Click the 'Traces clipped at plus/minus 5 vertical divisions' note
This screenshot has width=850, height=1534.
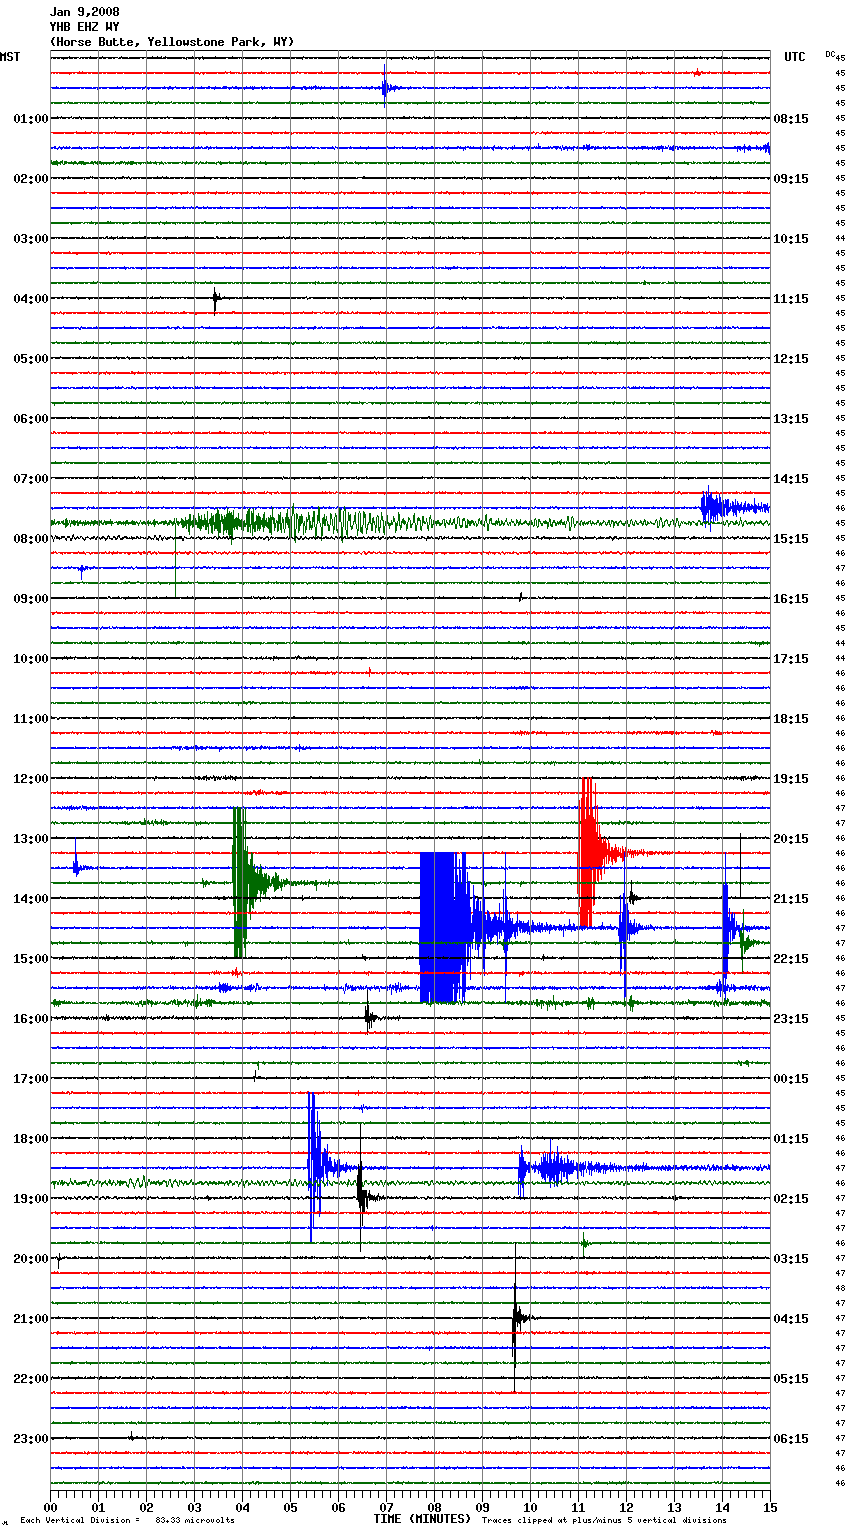click(604, 1520)
